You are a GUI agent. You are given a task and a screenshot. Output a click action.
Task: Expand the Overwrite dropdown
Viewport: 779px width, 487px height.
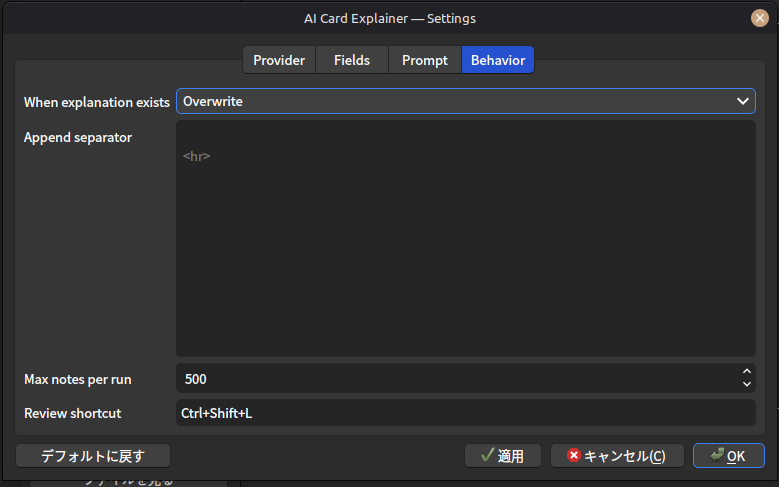click(x=465, y=101)
